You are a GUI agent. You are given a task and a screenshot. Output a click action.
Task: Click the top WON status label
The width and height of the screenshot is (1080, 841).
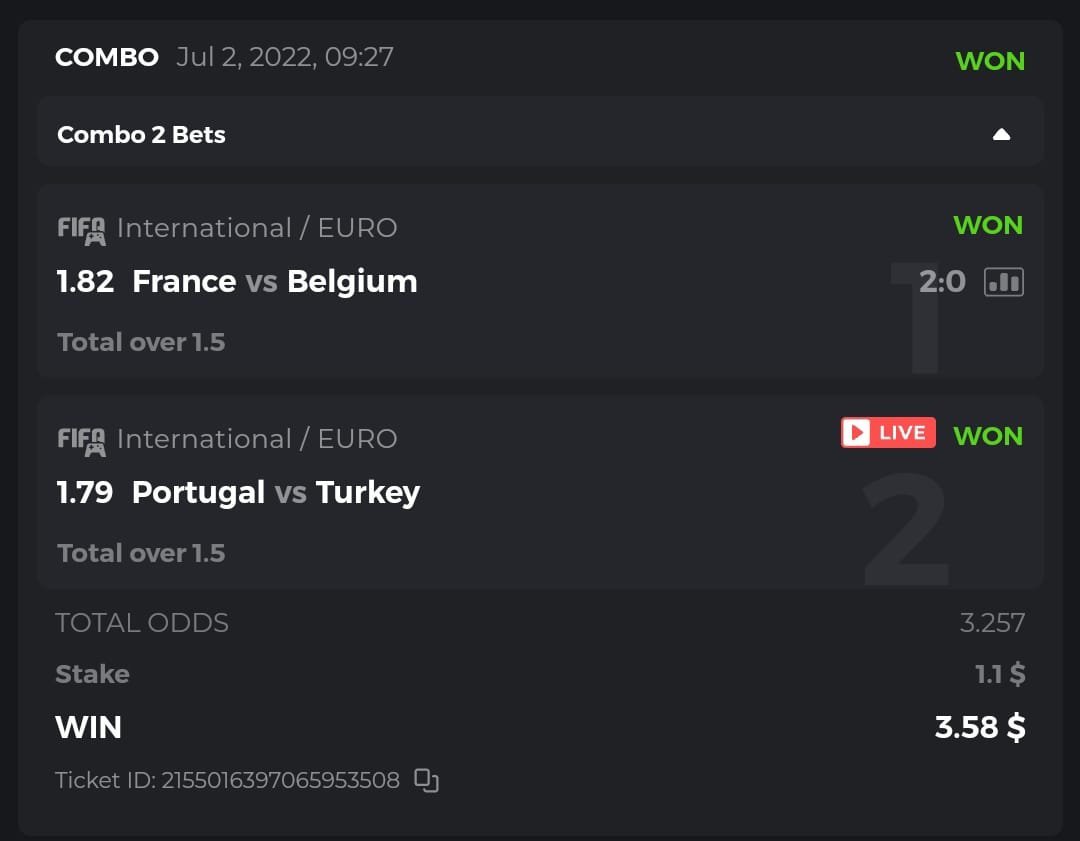[x=990, y=61]
